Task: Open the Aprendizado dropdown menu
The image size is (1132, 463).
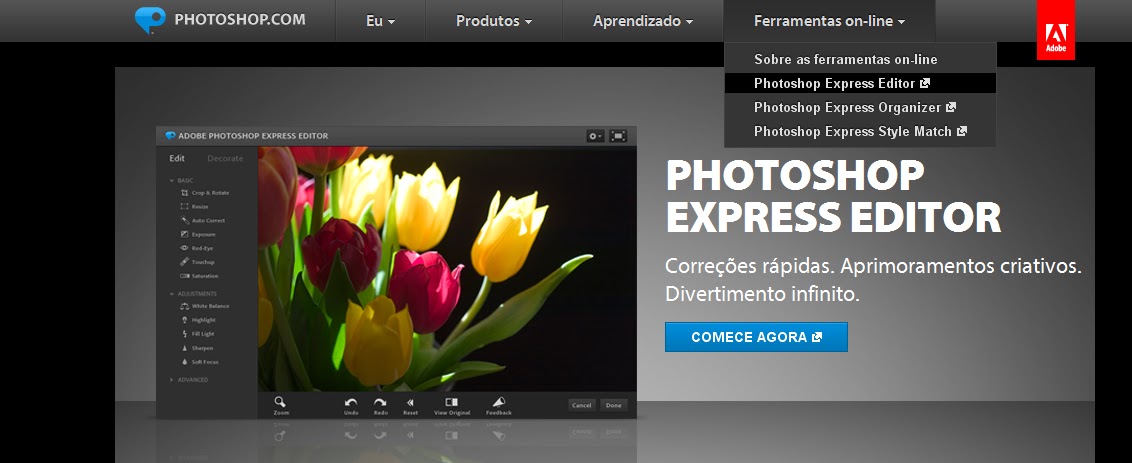Action: click(643, 21)
